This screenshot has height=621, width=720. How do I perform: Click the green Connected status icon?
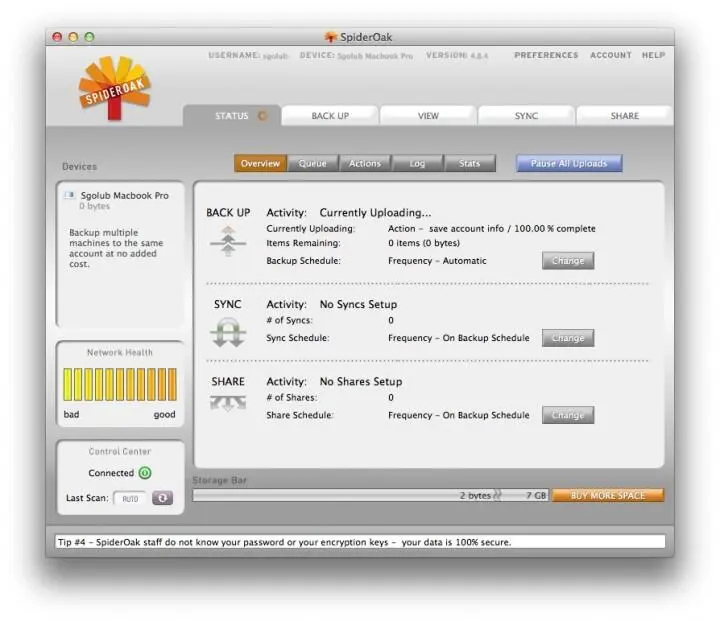[145, 473]
